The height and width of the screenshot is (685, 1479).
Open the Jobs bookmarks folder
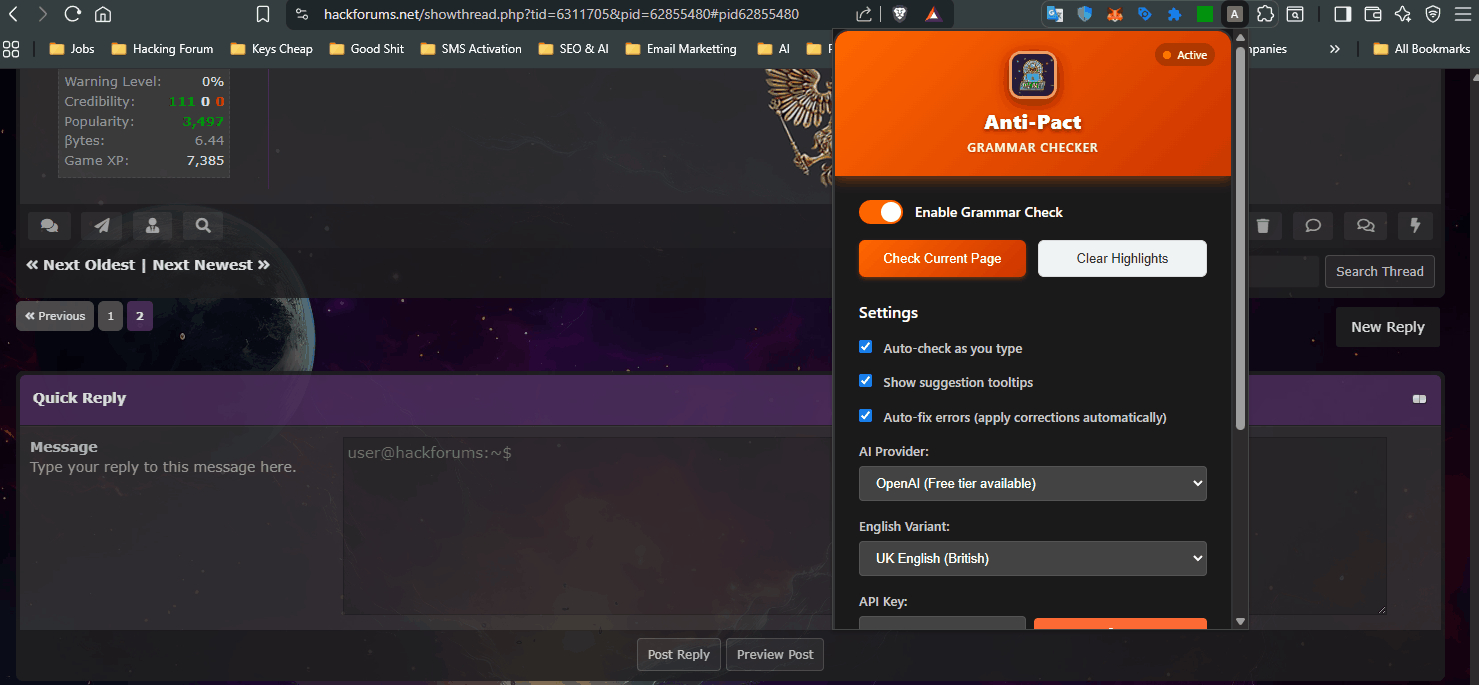tap(71, 48)
